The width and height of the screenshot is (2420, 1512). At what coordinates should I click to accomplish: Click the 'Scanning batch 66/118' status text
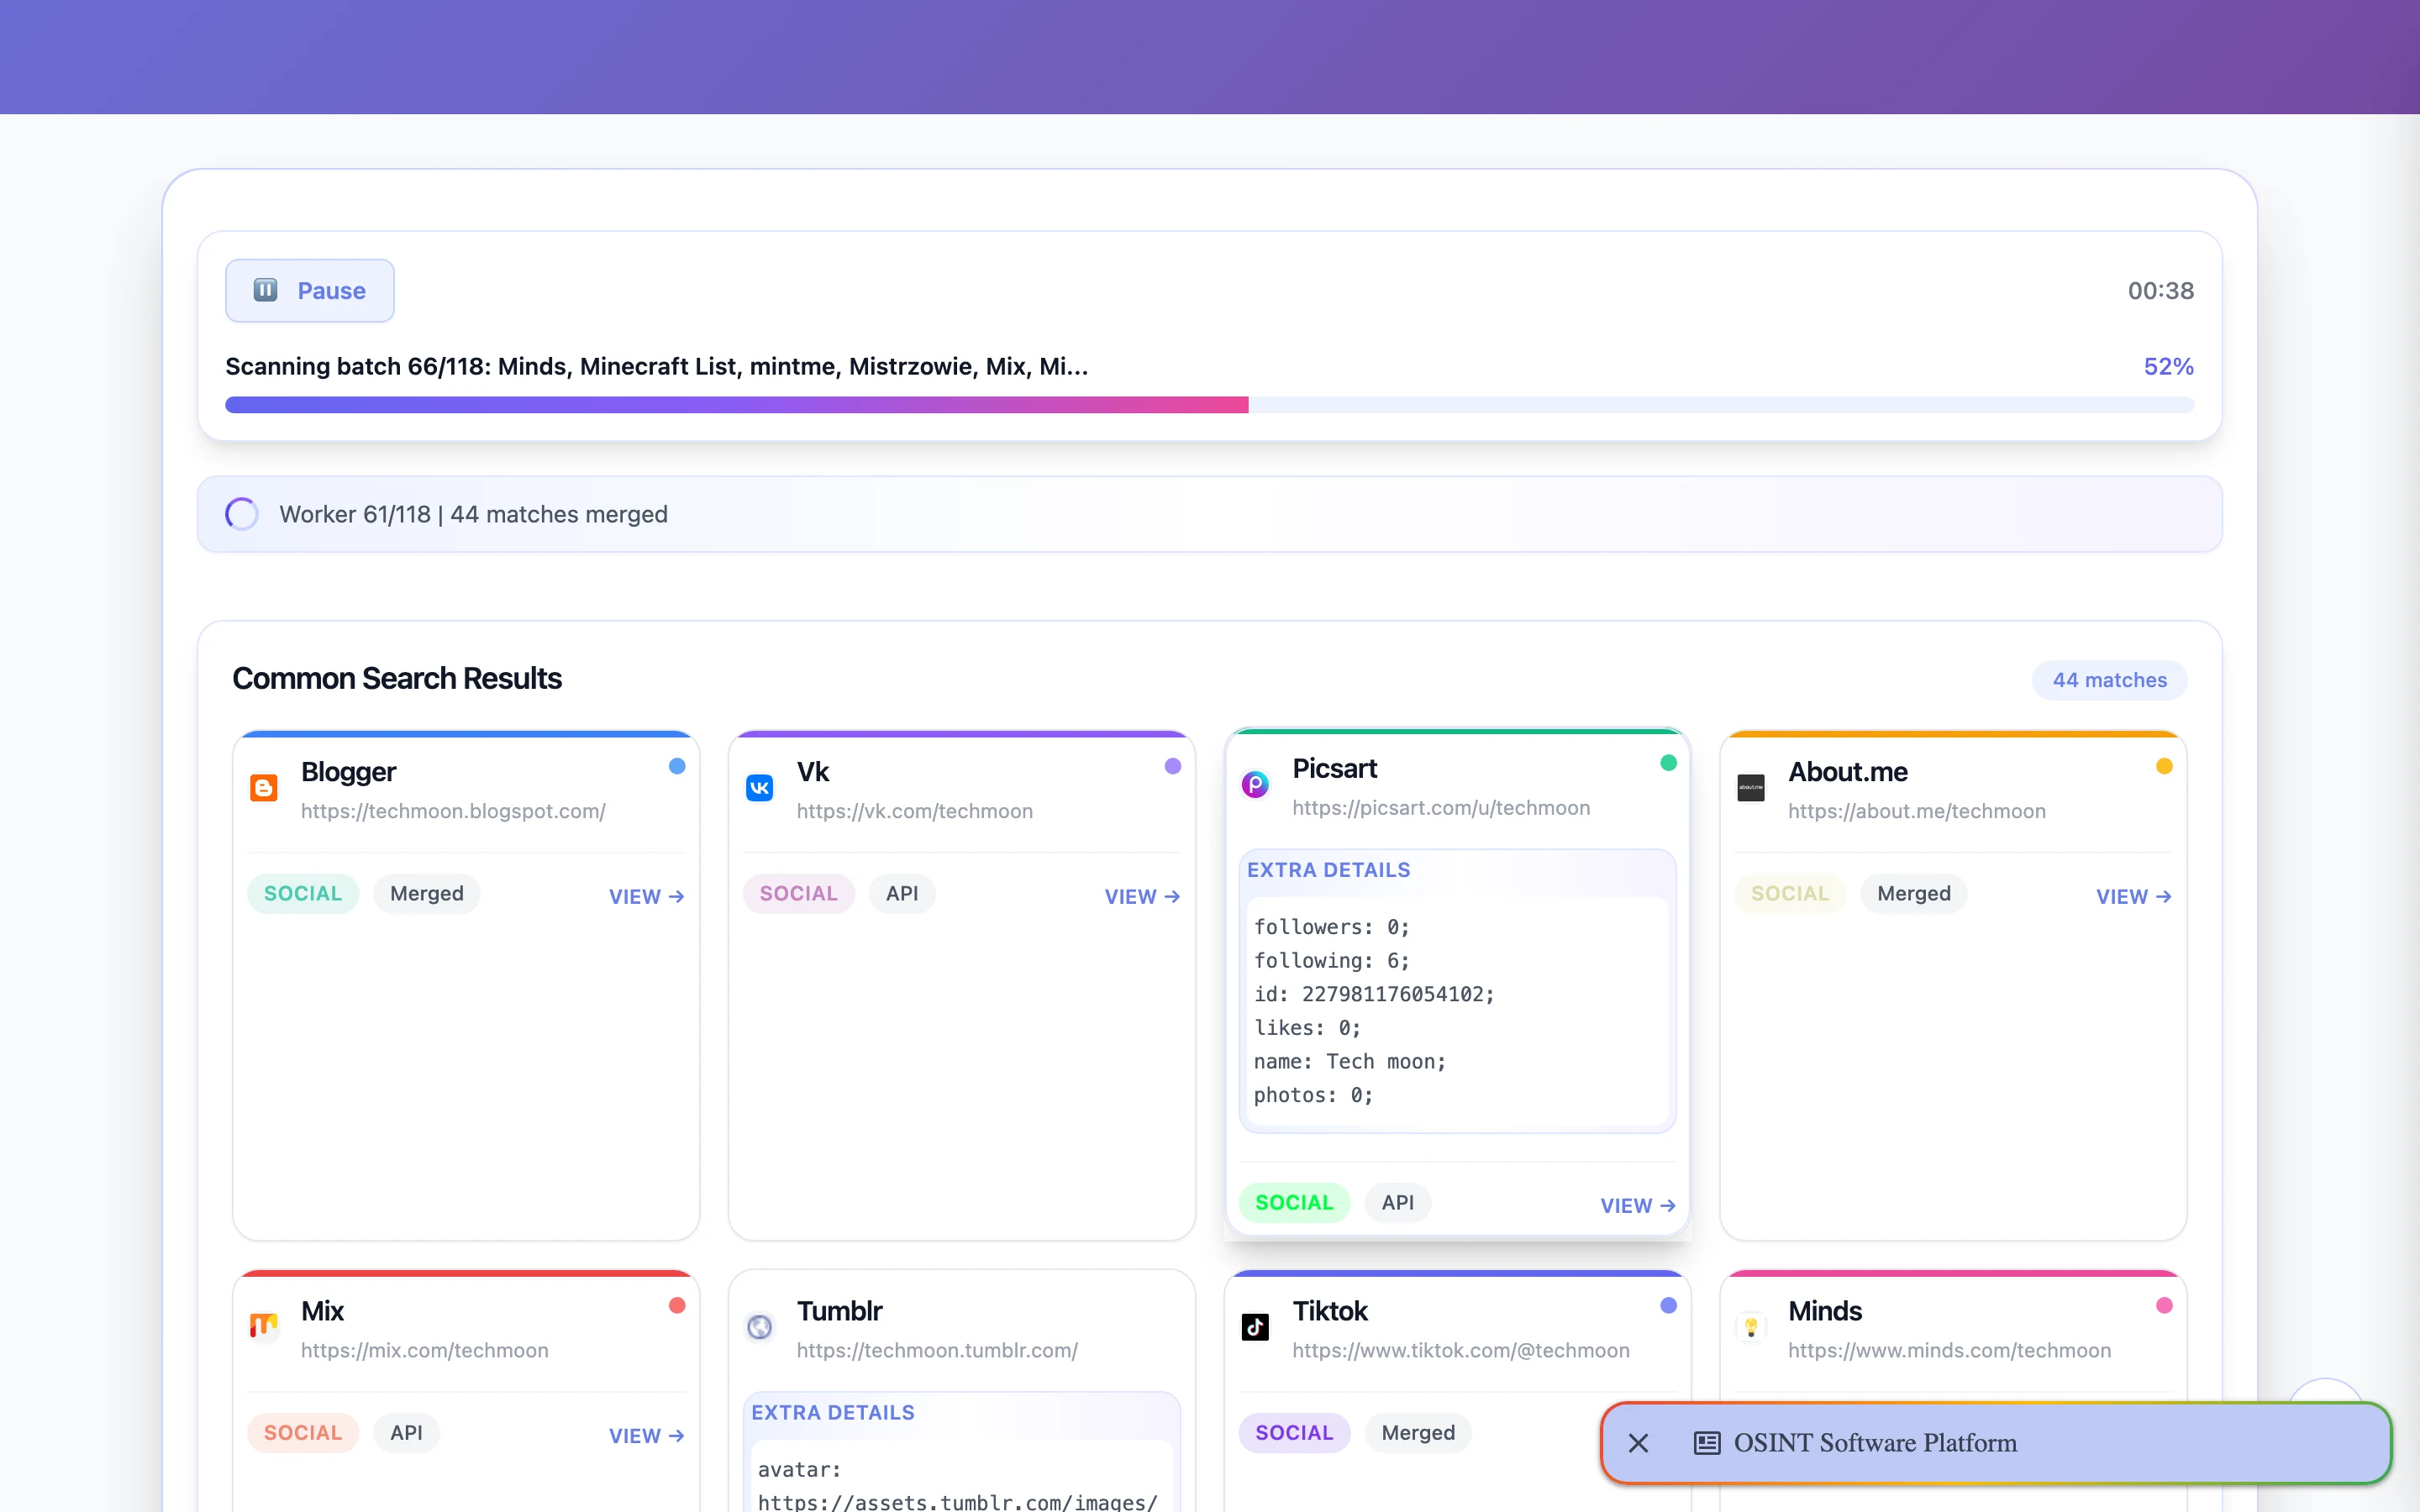(657, 367)
